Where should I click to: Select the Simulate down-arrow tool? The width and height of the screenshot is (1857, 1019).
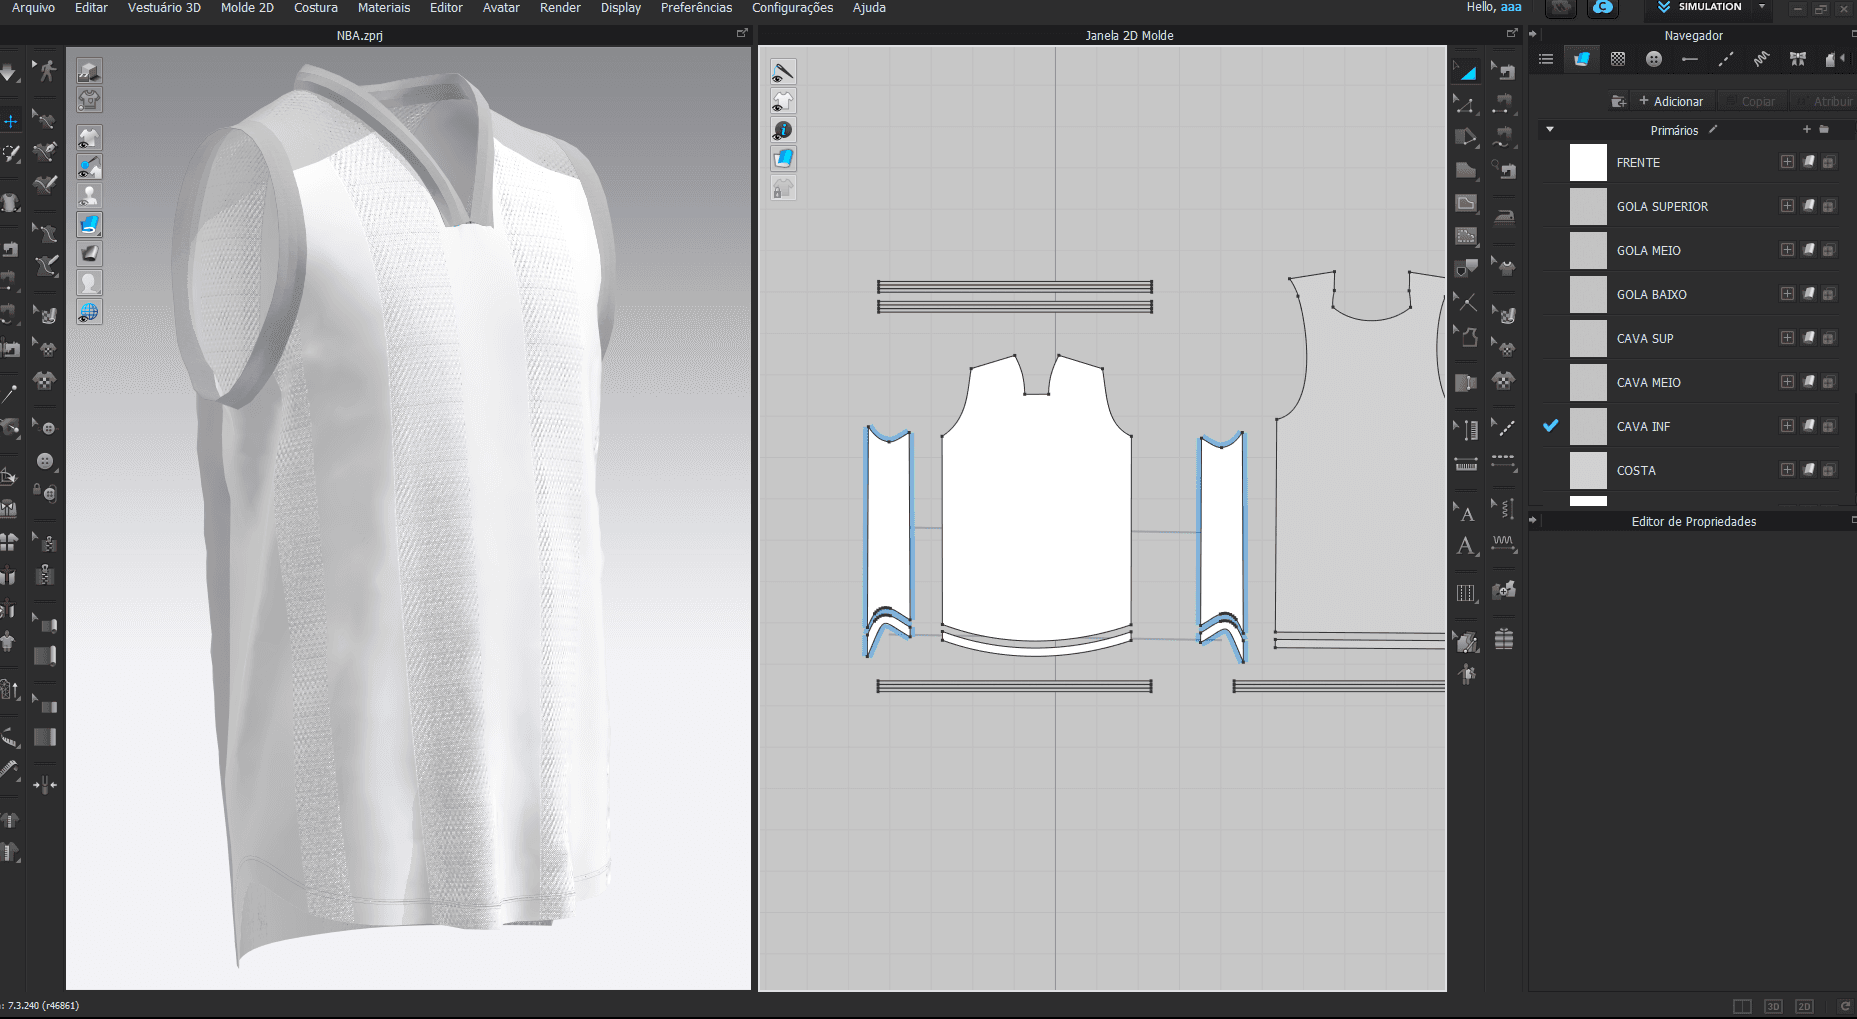[9, 72]
